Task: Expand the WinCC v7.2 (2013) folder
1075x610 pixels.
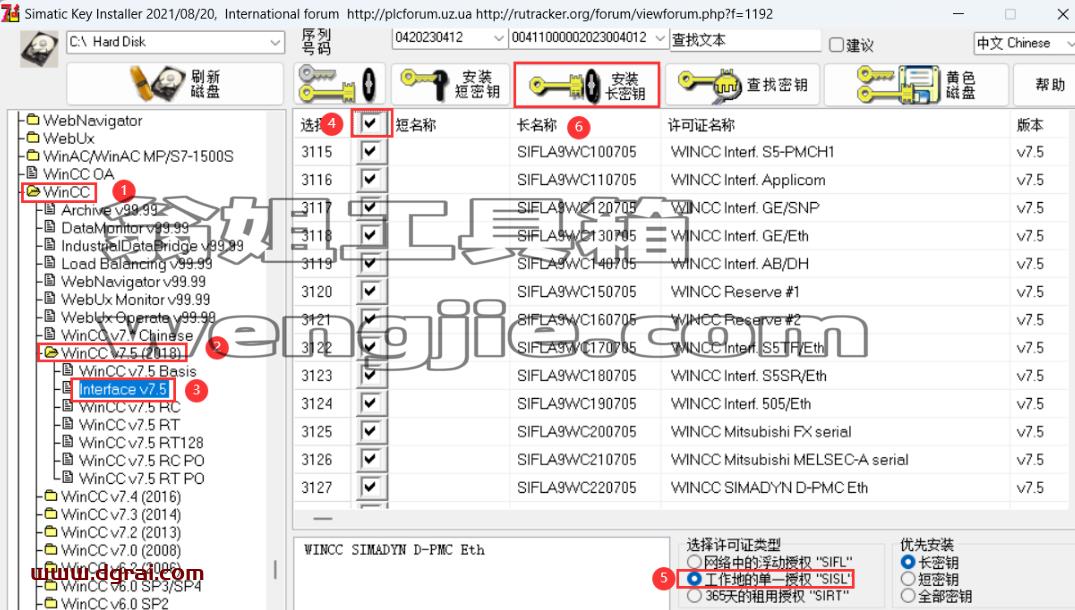Action: (50, 531)
